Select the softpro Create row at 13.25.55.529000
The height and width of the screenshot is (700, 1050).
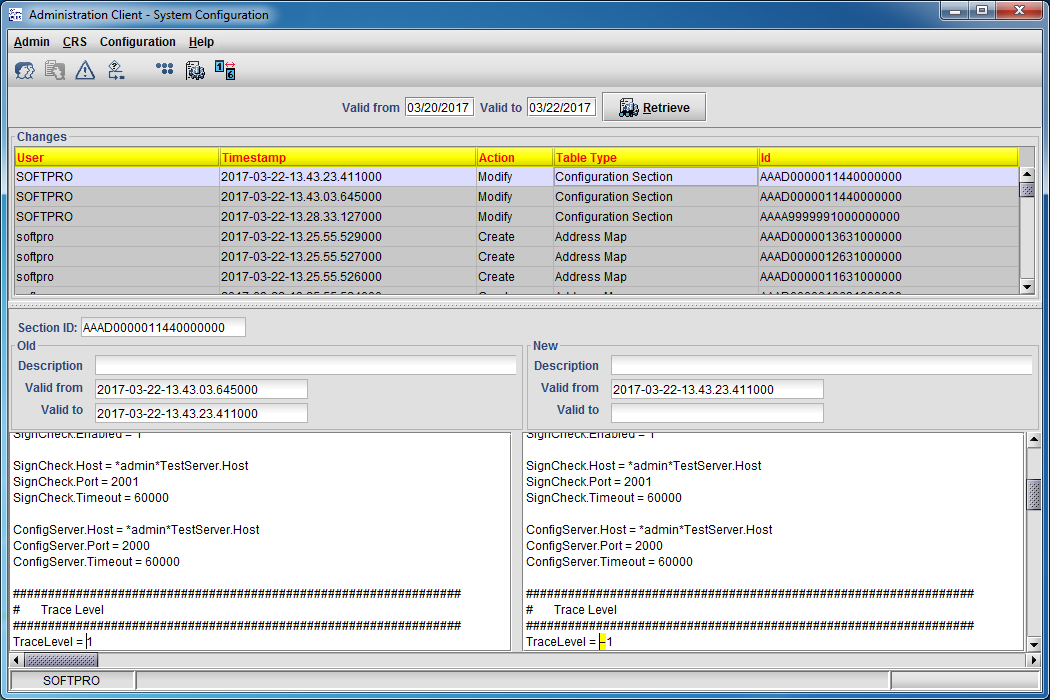pos(300,237)
